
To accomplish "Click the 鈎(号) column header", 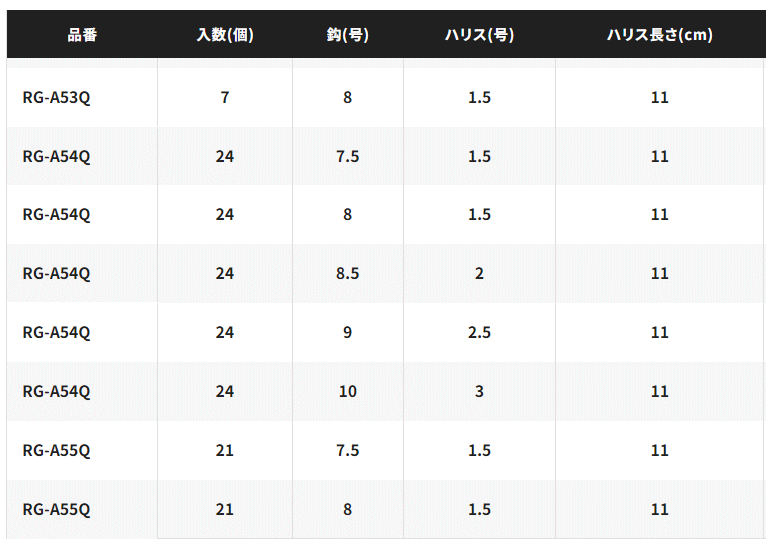I will click(x=347, y=35).
